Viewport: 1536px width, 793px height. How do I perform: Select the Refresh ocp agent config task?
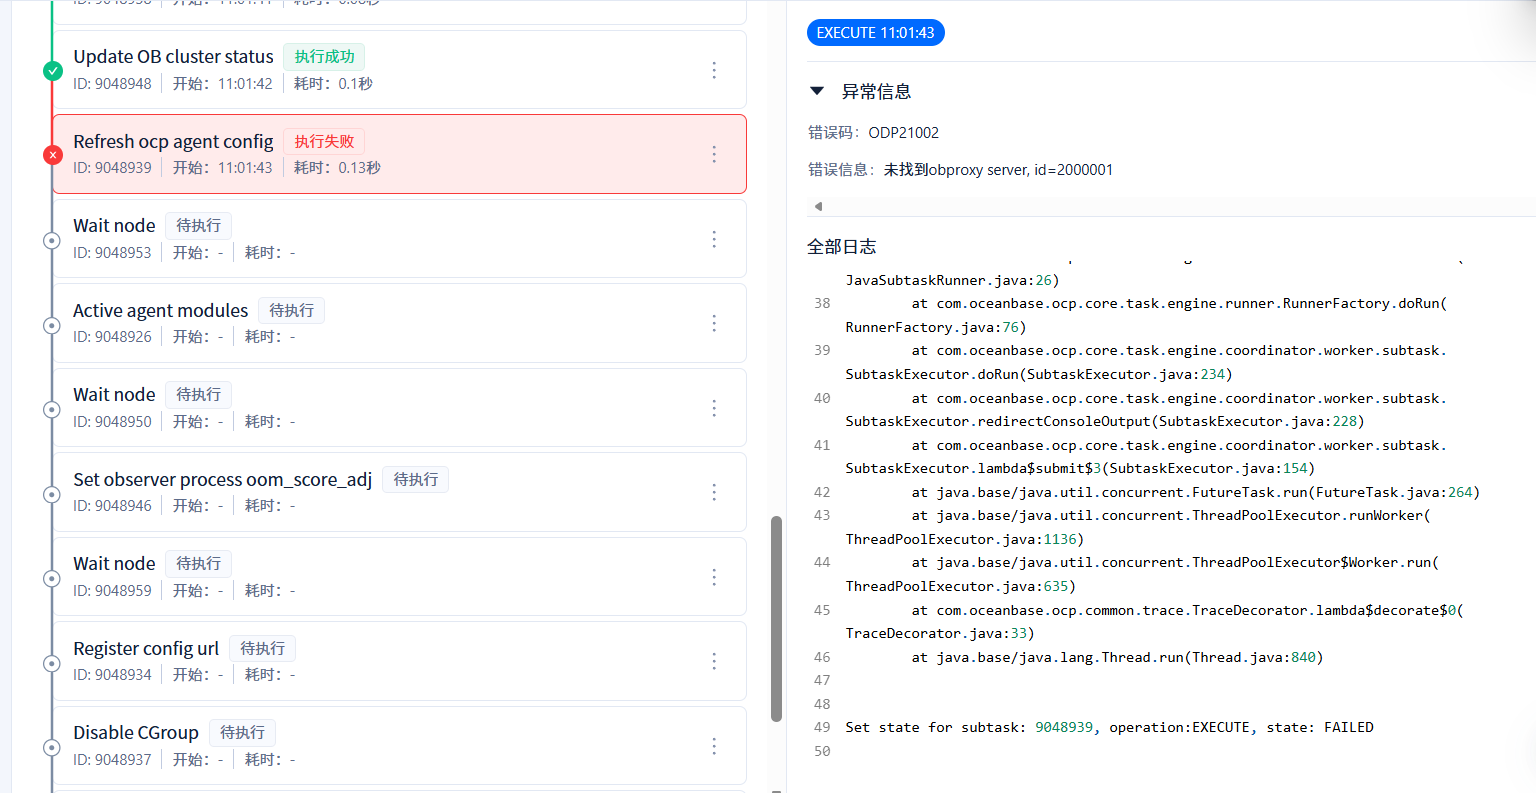[399, 154]
